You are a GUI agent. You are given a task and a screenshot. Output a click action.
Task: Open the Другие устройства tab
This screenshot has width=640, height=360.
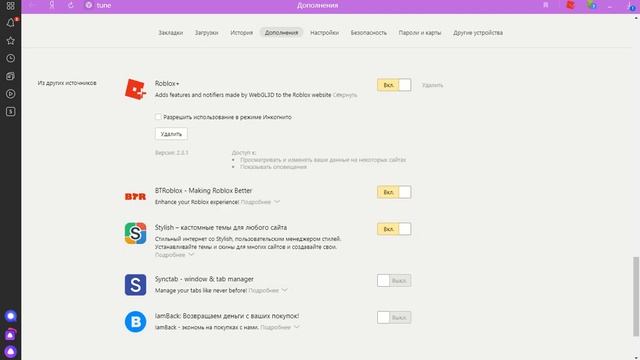478,33
